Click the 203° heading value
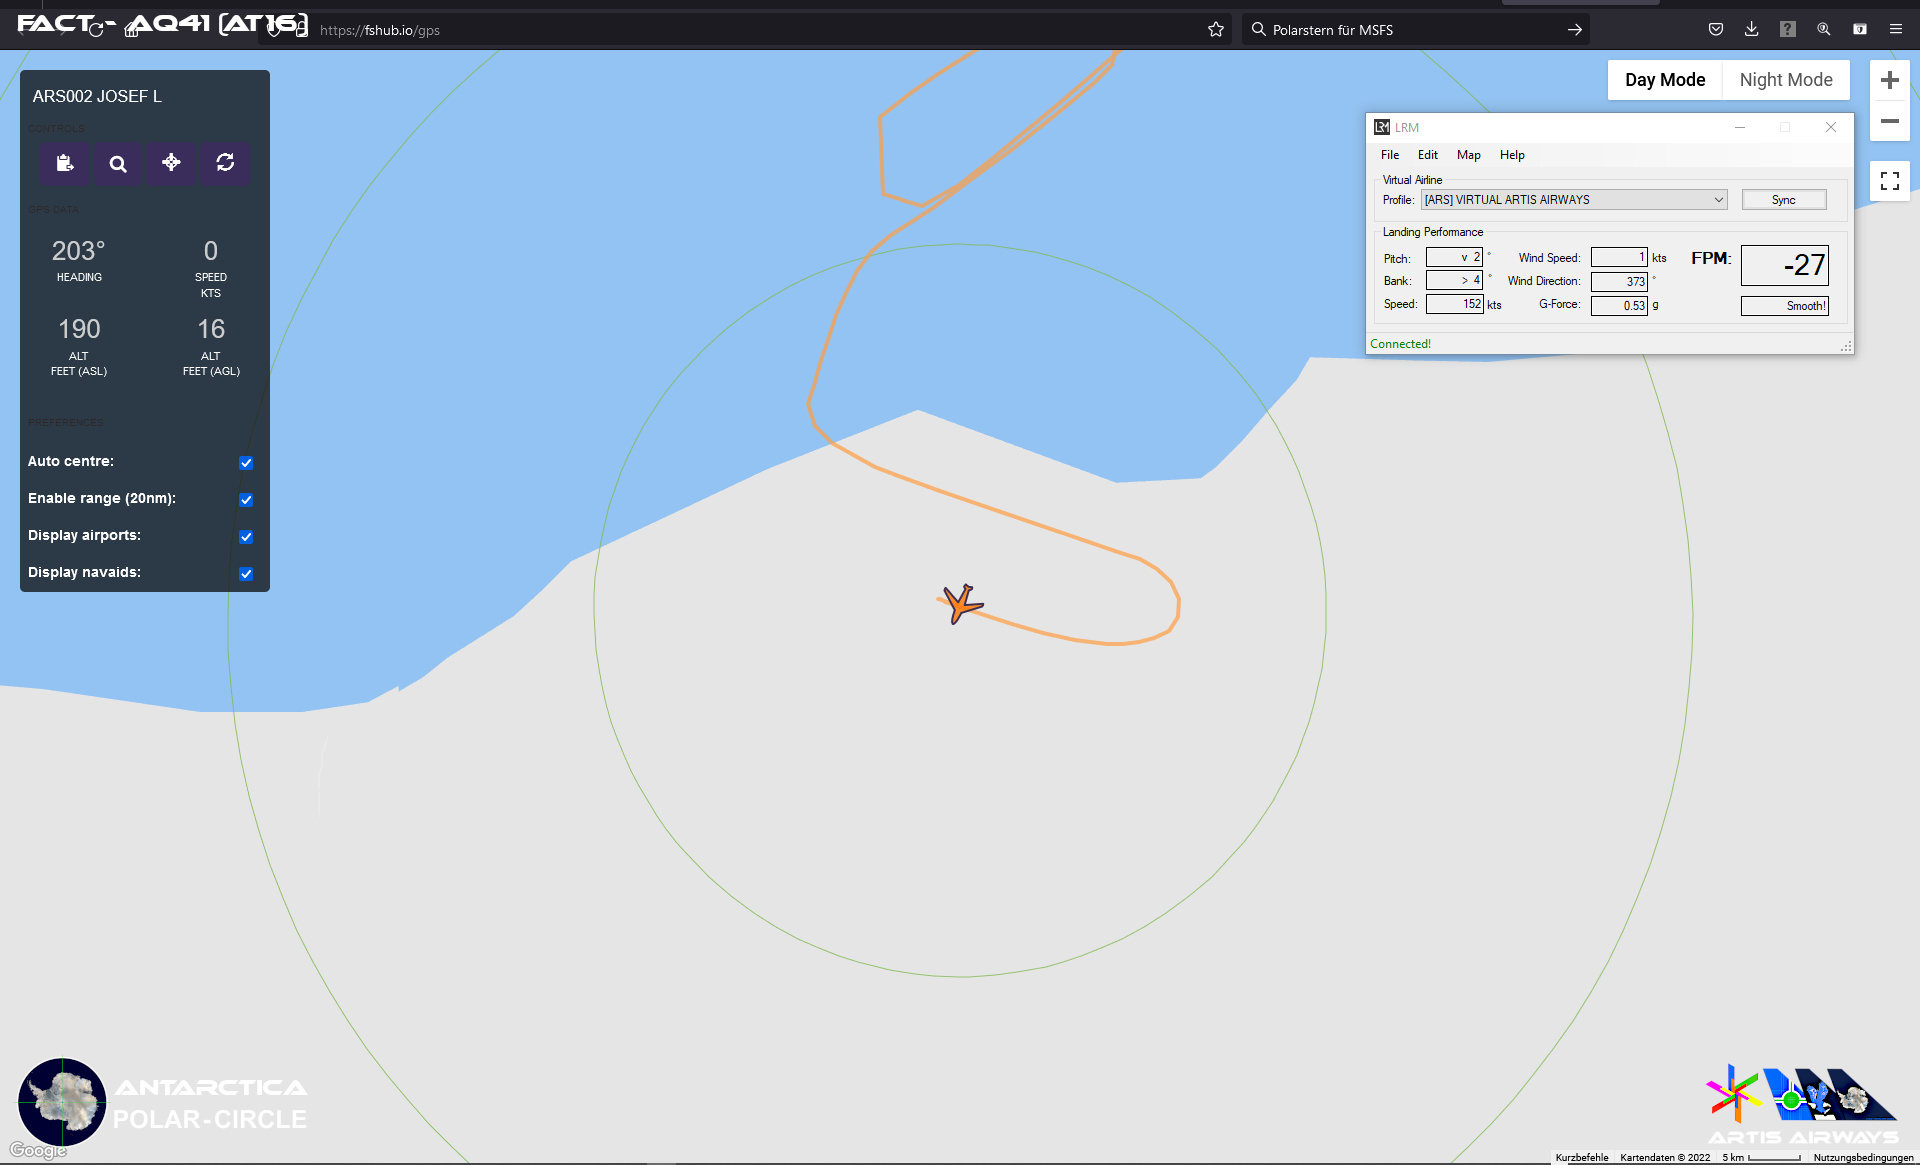Image resolution: width=1920 pixels, height=1165 pixels. click(79, 251)
